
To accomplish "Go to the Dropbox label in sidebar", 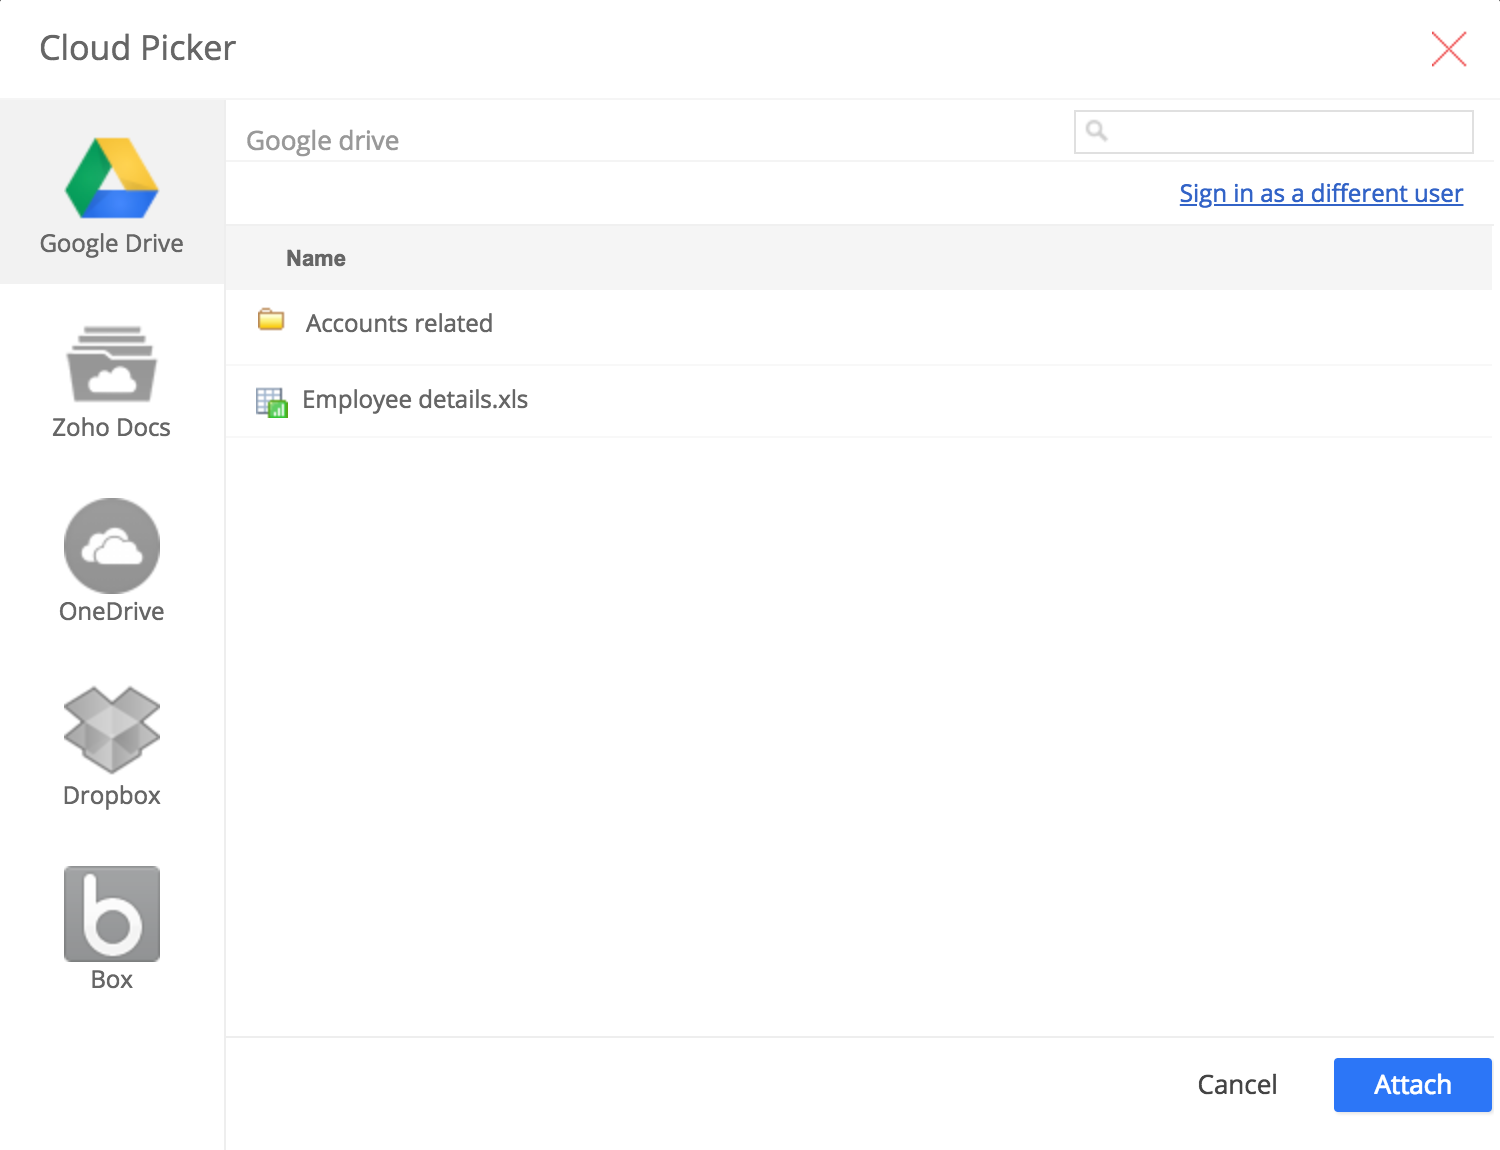I will click(112, 796).
